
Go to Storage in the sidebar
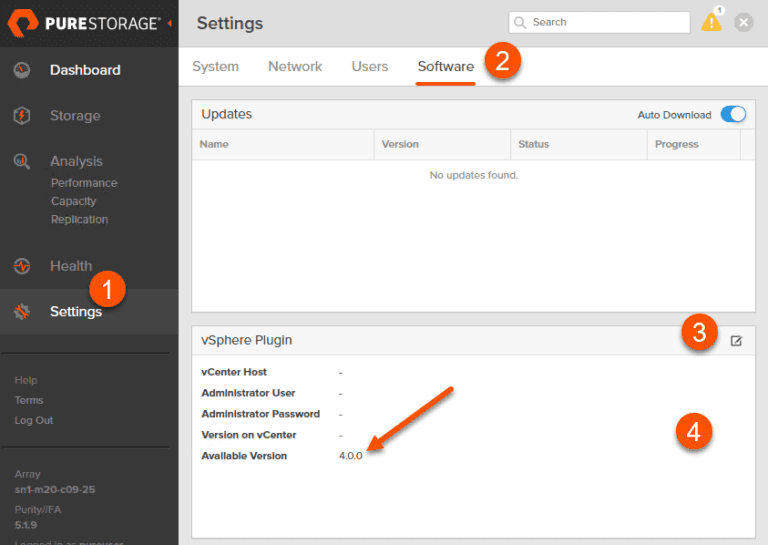click(75, 116)
